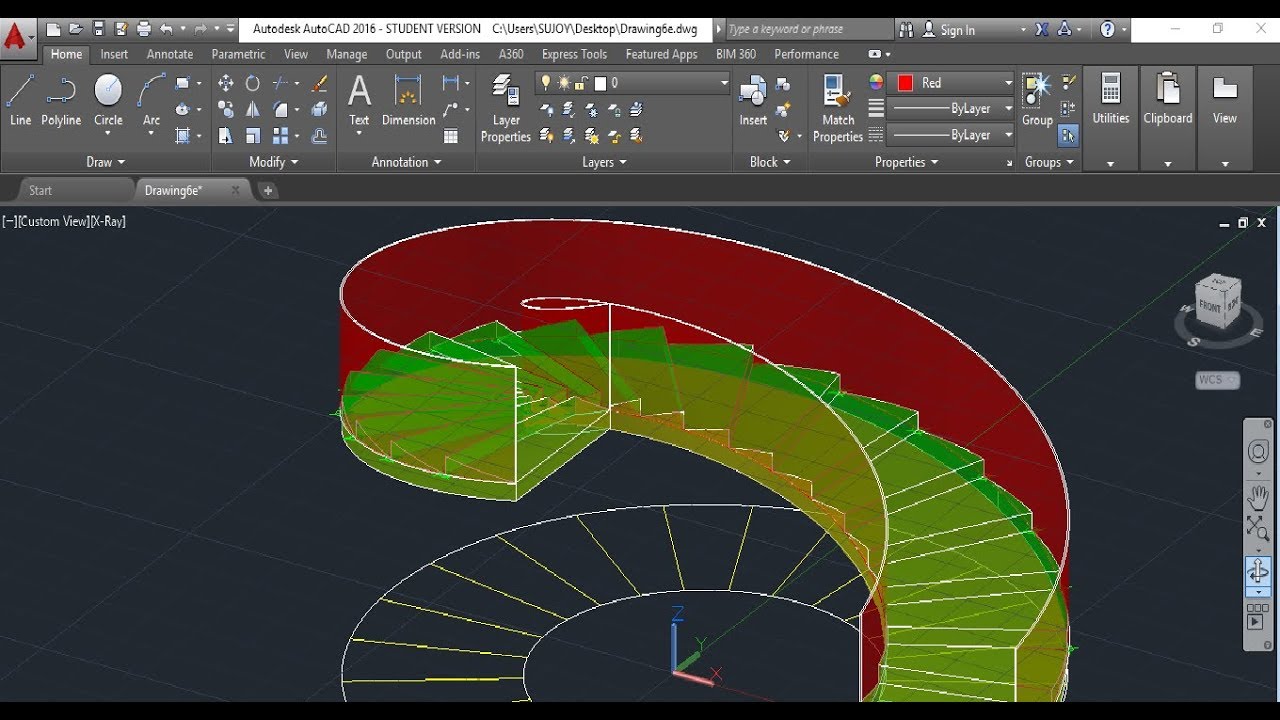Switch to the Manage ribbon tab
The height and width of the screenshot is (720, 1280).
(346, 54)
